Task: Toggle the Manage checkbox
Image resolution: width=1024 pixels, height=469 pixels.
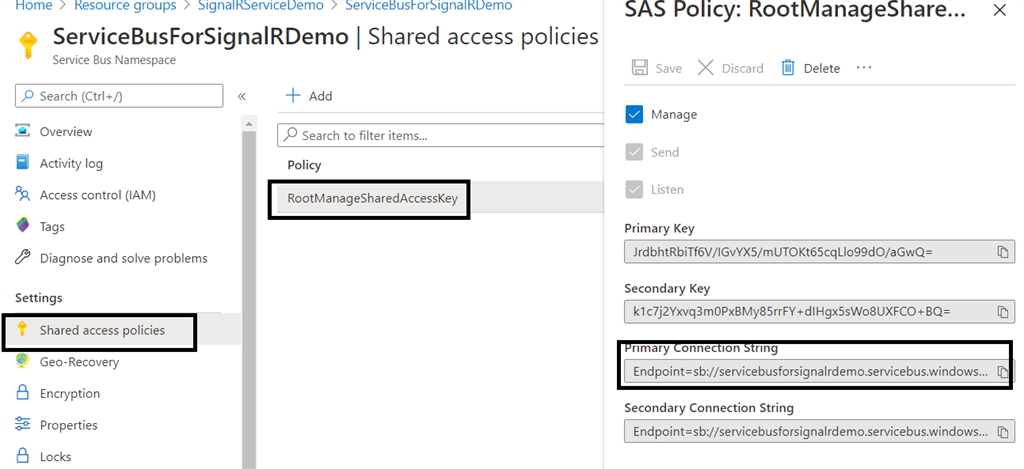Action: pos(634,114)
